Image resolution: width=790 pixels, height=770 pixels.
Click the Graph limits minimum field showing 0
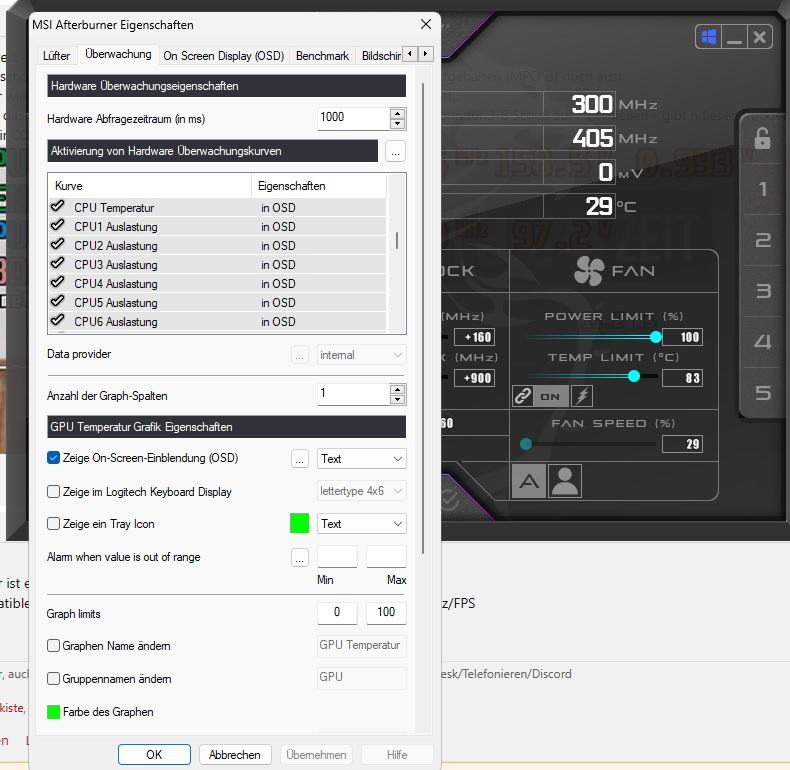(337, 612)
